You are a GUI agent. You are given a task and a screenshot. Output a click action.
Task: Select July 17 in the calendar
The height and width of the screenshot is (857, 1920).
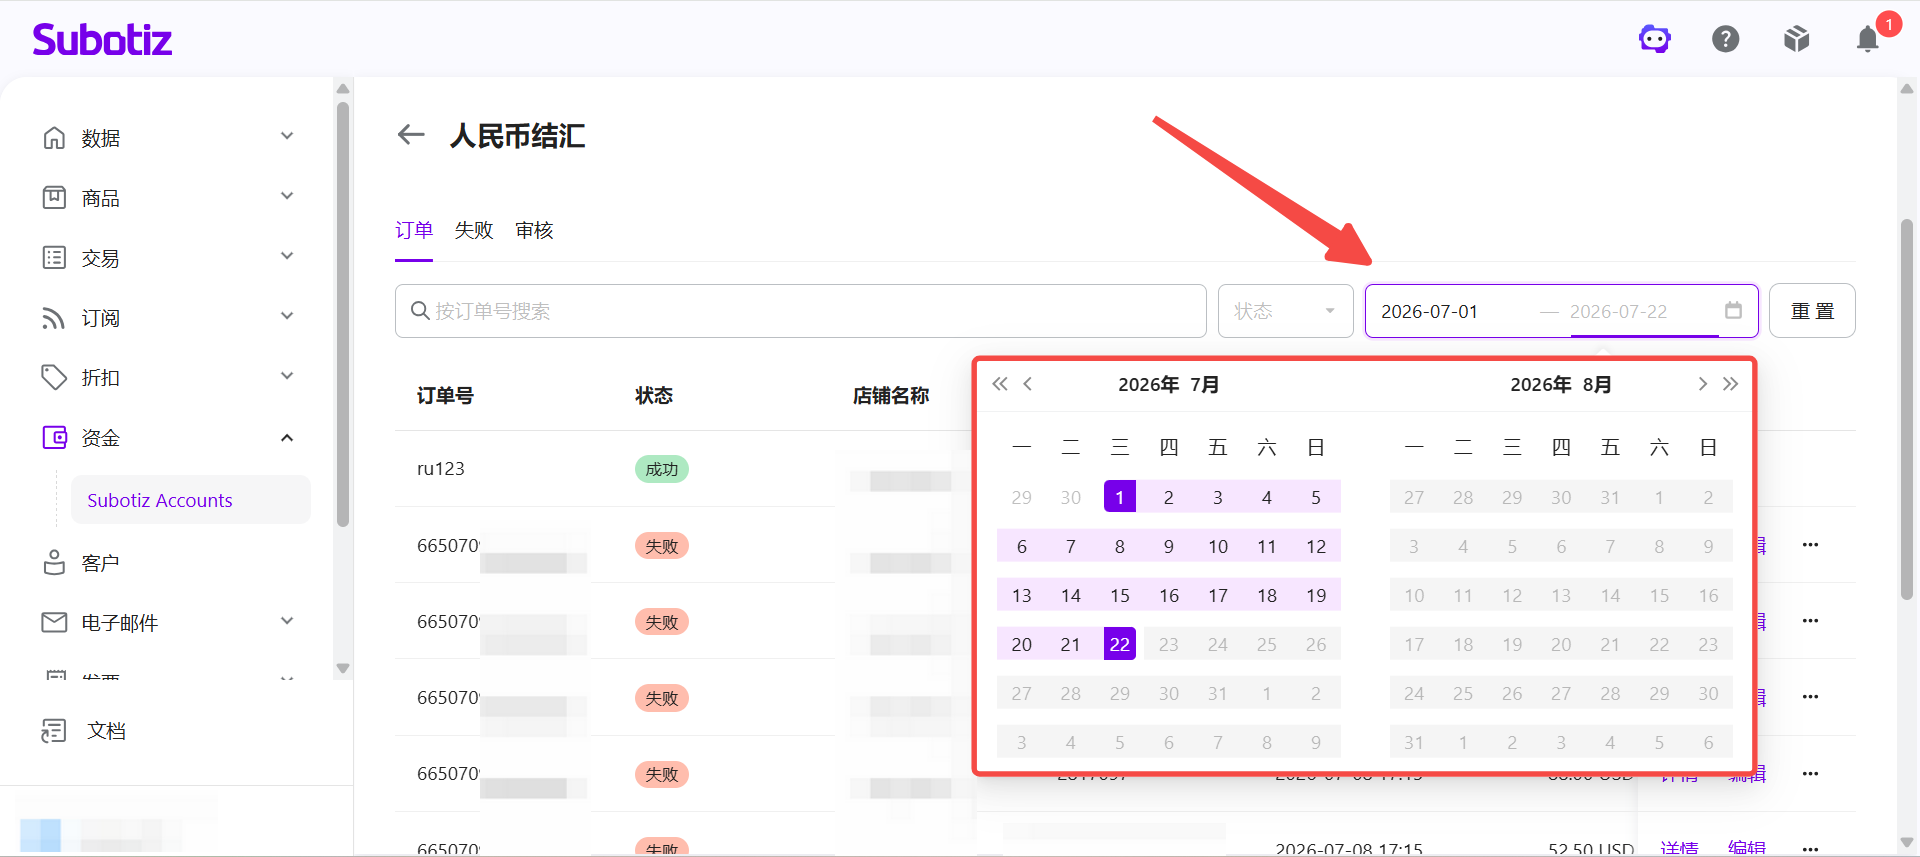tap(1218, 595)
